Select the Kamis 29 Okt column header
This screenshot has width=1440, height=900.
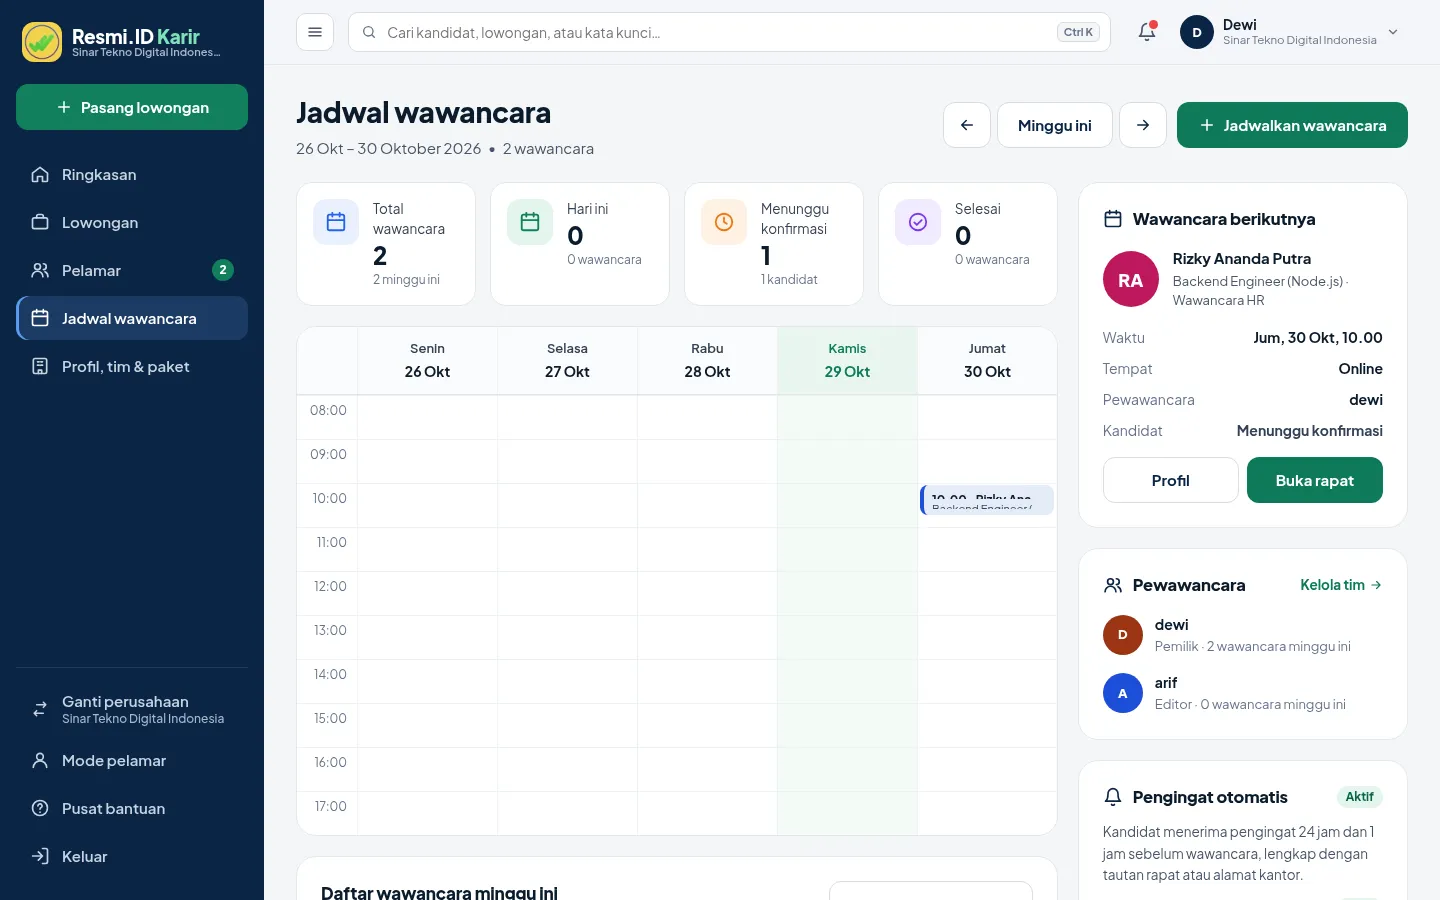click(847, 360)
